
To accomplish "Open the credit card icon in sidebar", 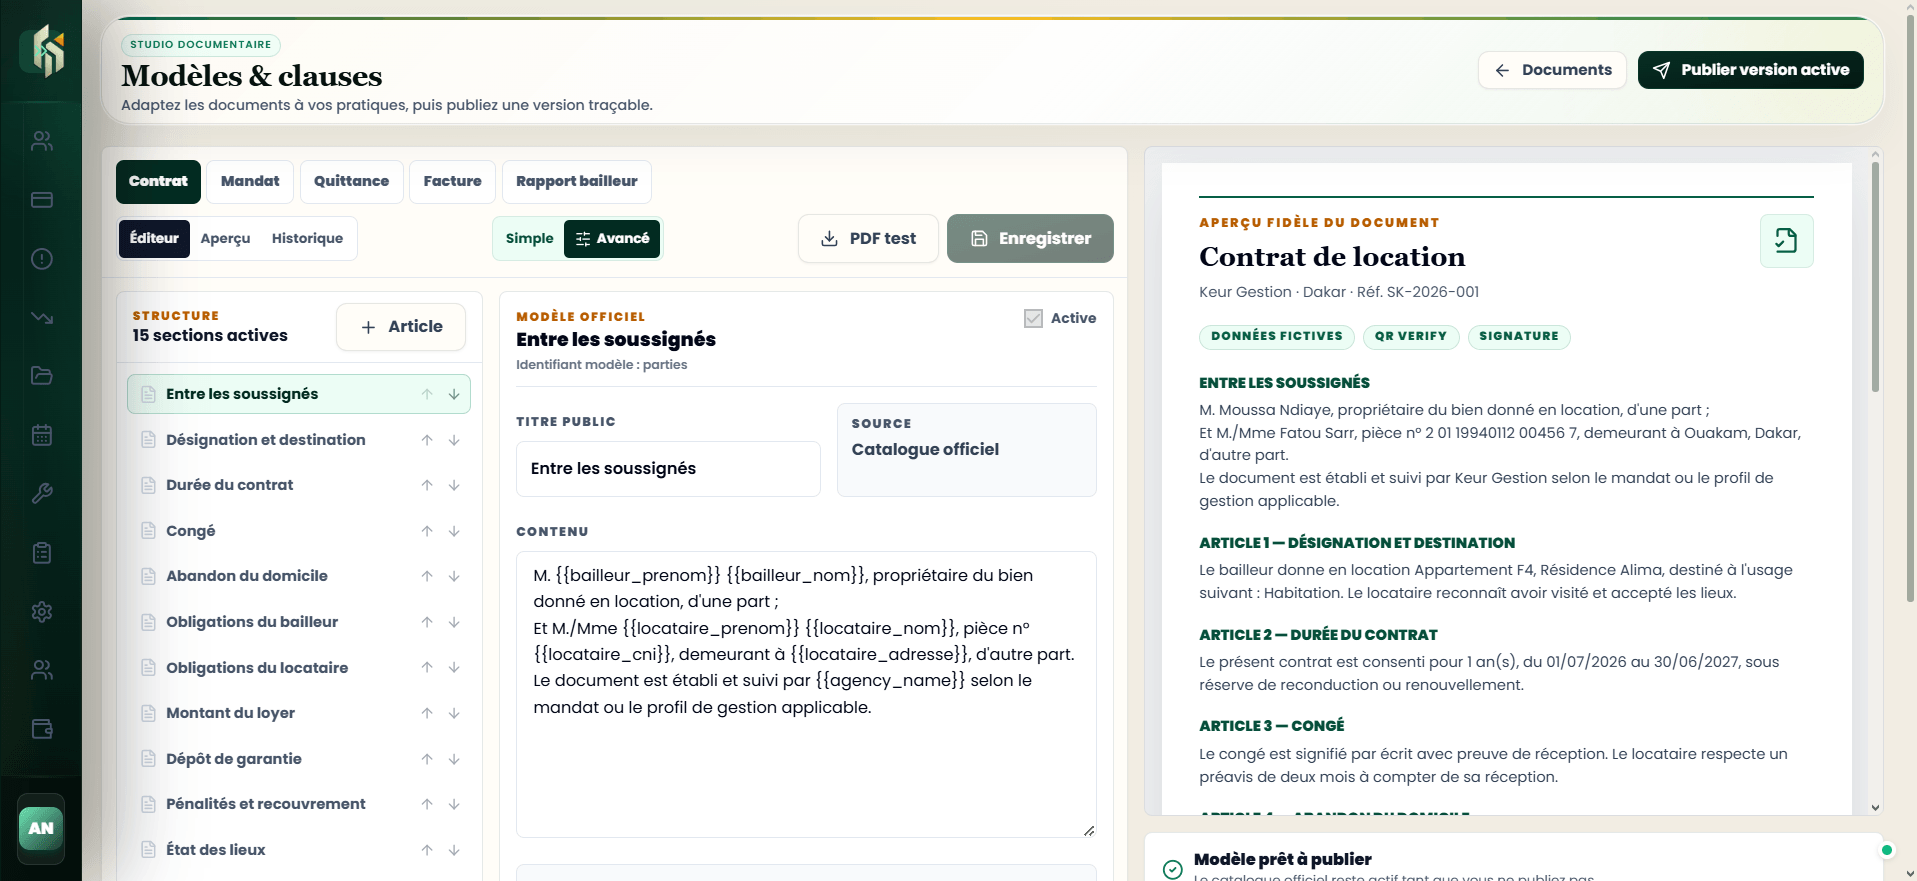I will coord(42,200).
